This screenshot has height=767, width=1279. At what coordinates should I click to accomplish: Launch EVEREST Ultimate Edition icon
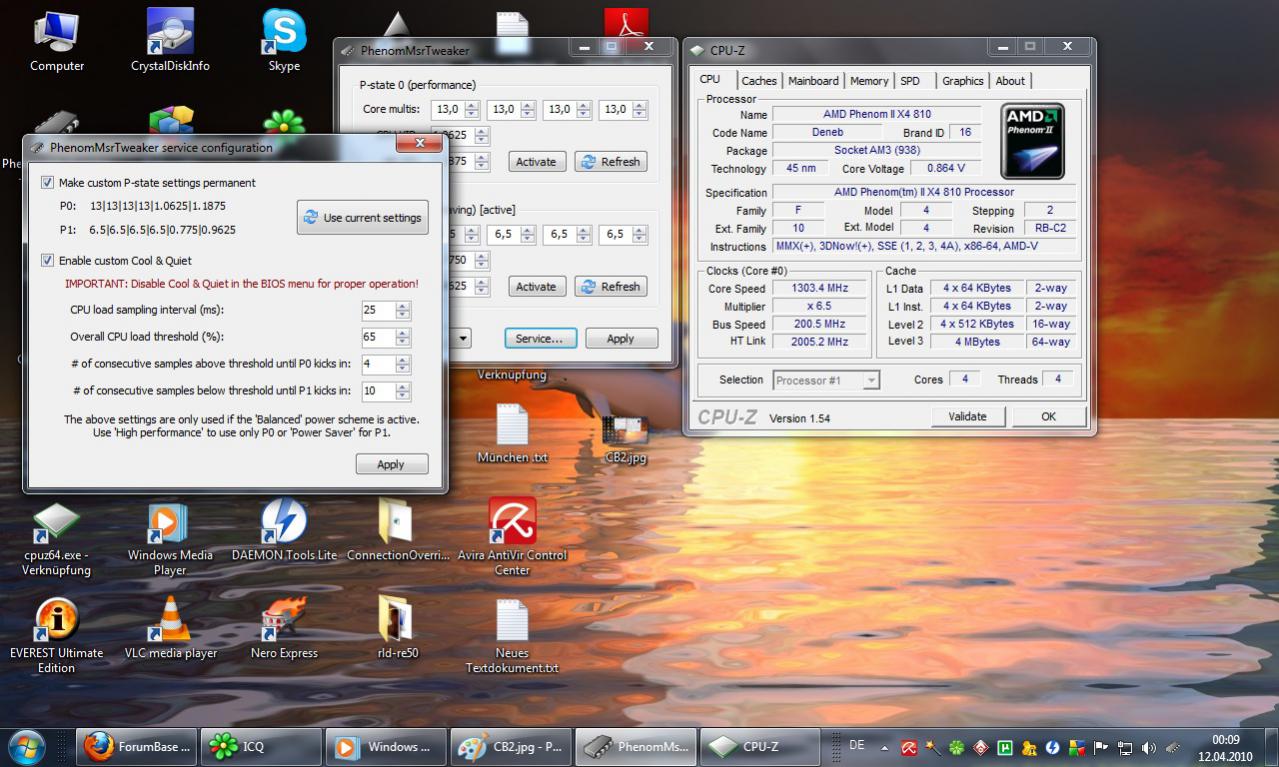57,637
